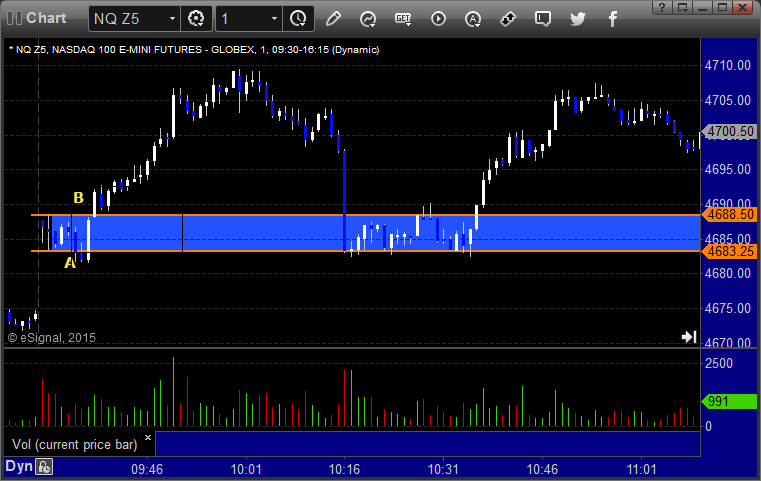The image size is (761, 481).
Task: Open the alerts 'A' icon menu
Action: point(473,19)
